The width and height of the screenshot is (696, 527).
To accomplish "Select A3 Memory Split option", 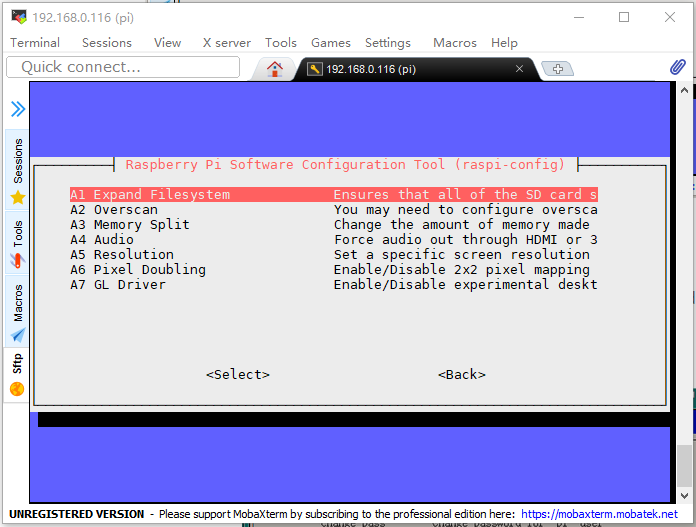I will point(334,225).
